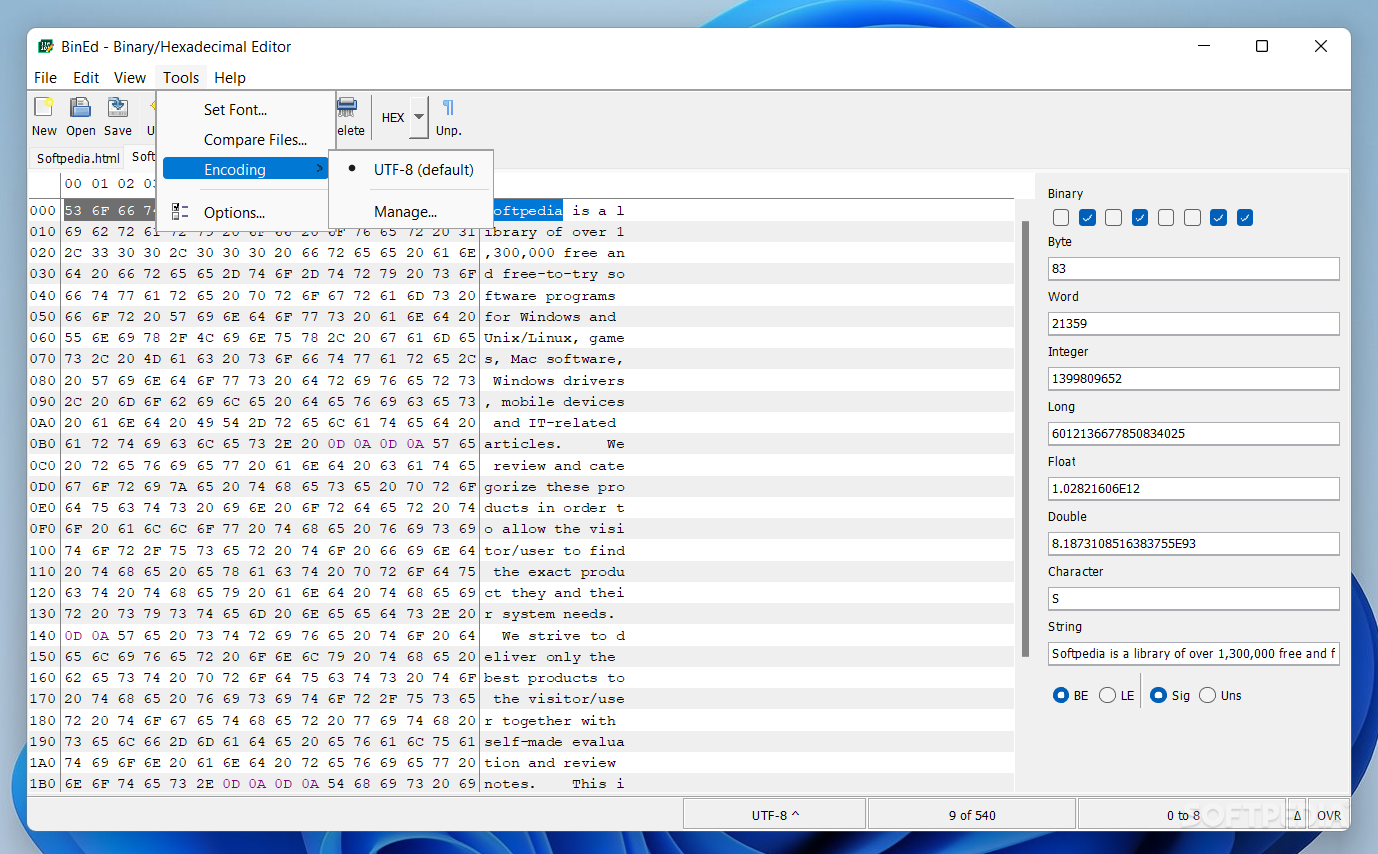Click the Open file toolbar icon
Viewport: 1378px width, 854px height.
[80, 107]
